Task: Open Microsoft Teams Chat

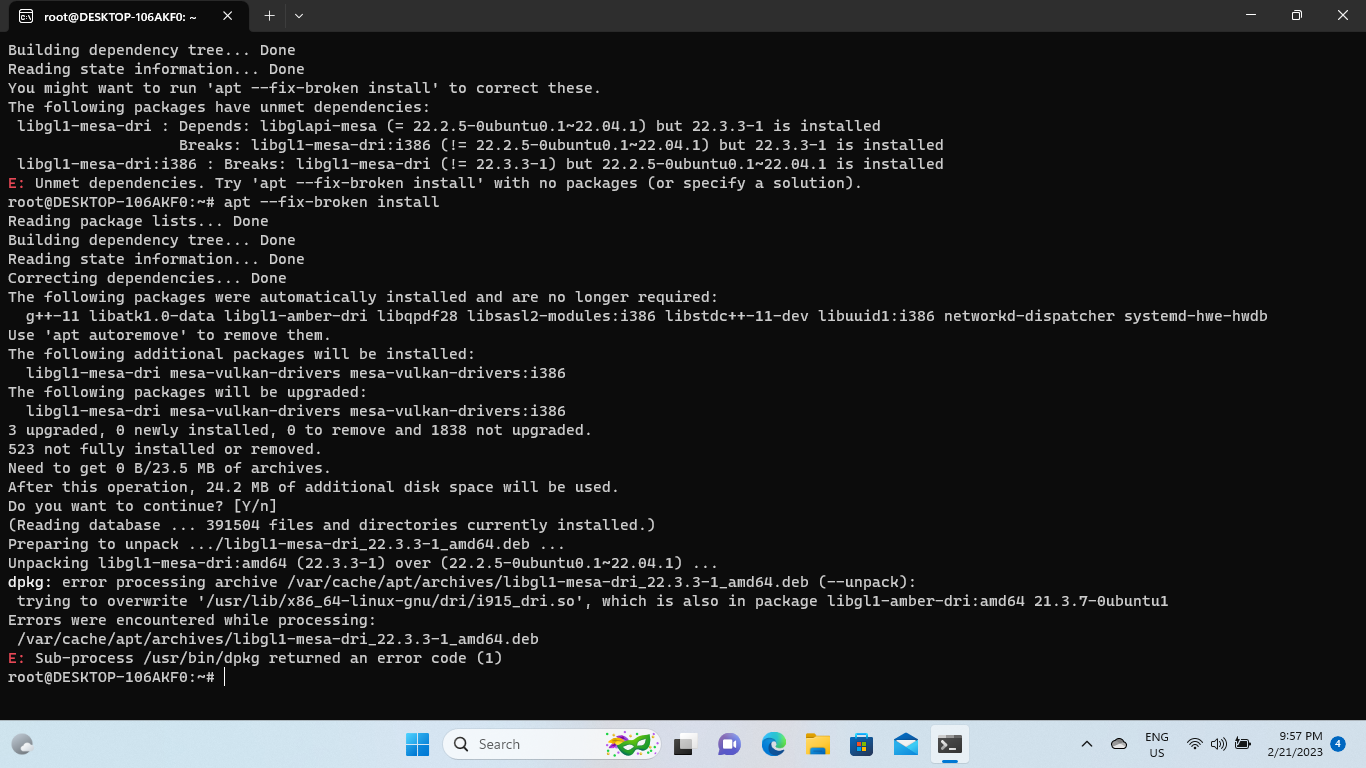Action: 728,744
